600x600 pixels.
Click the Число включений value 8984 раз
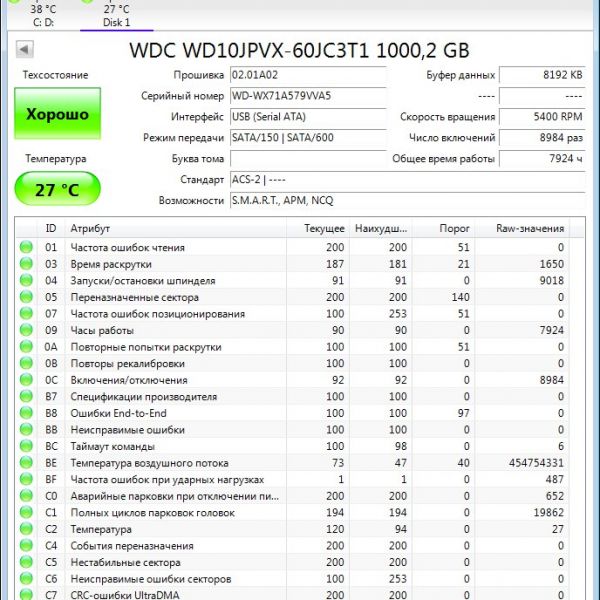542,138
